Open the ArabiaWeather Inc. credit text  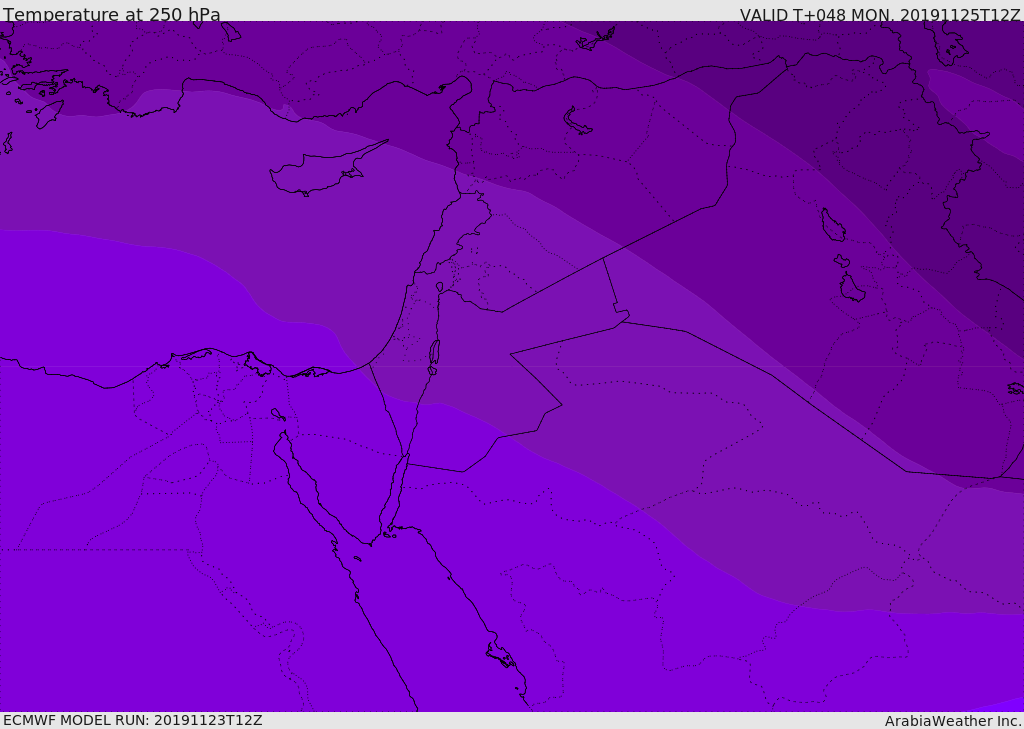953,721
